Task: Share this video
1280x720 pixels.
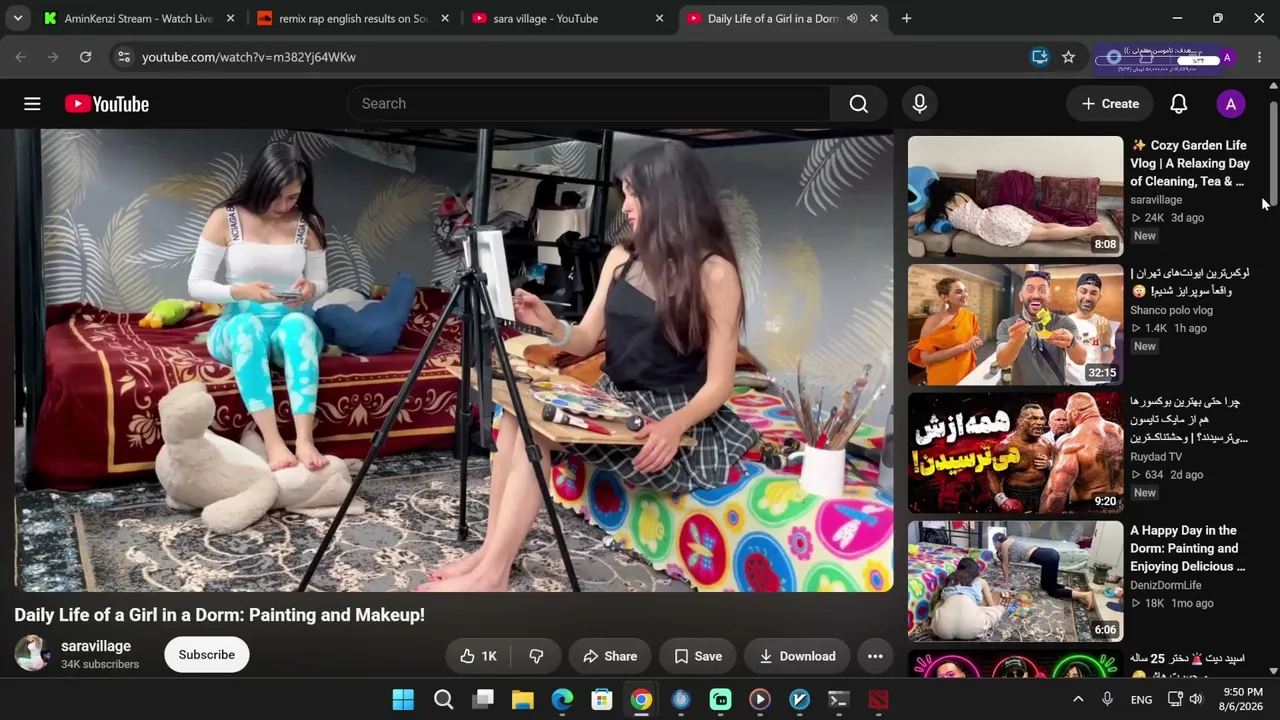Action: [x=610, y=656]
